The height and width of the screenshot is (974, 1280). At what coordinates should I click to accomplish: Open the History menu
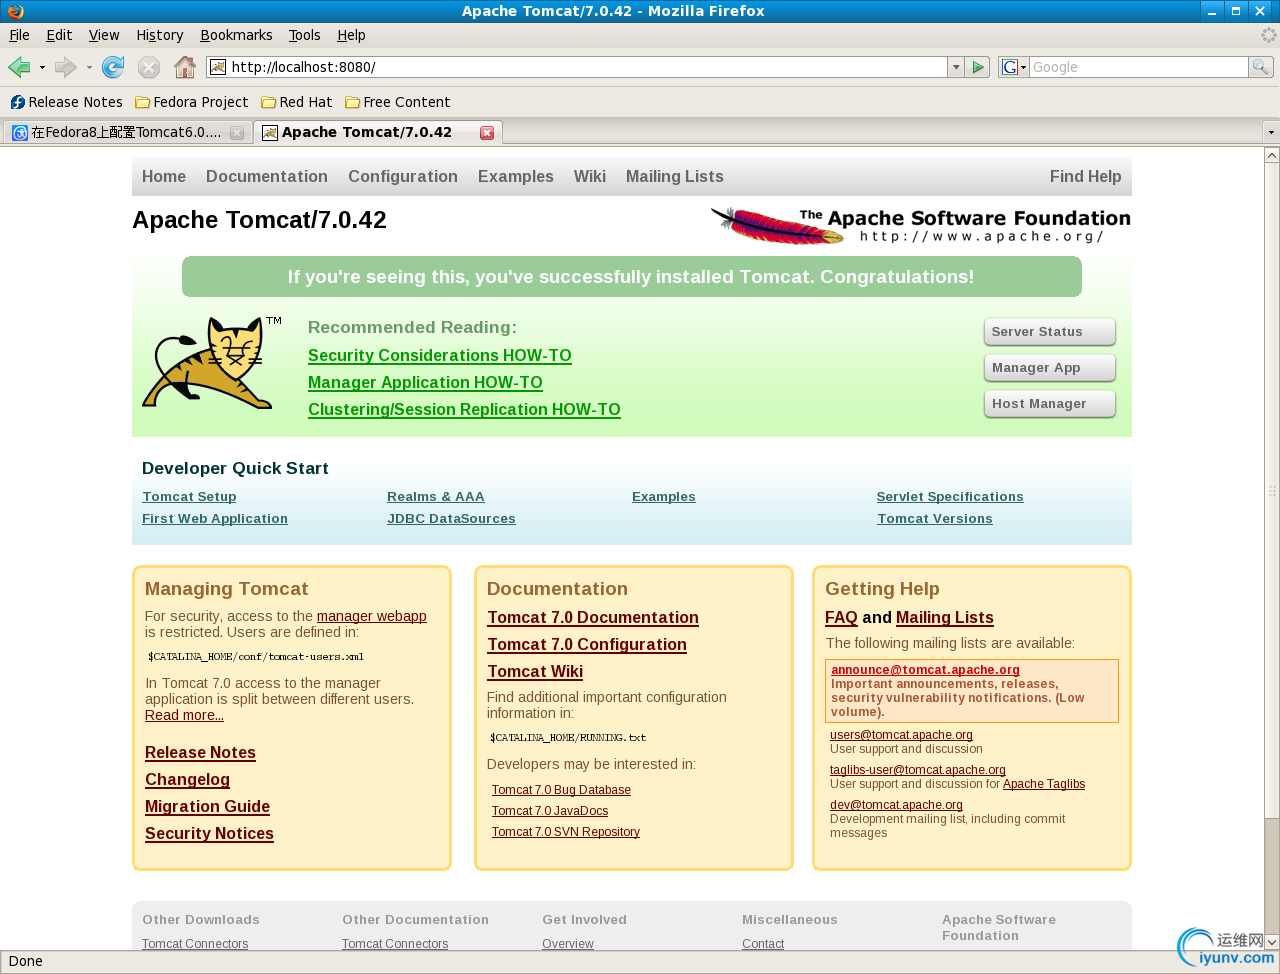point(160,35)
